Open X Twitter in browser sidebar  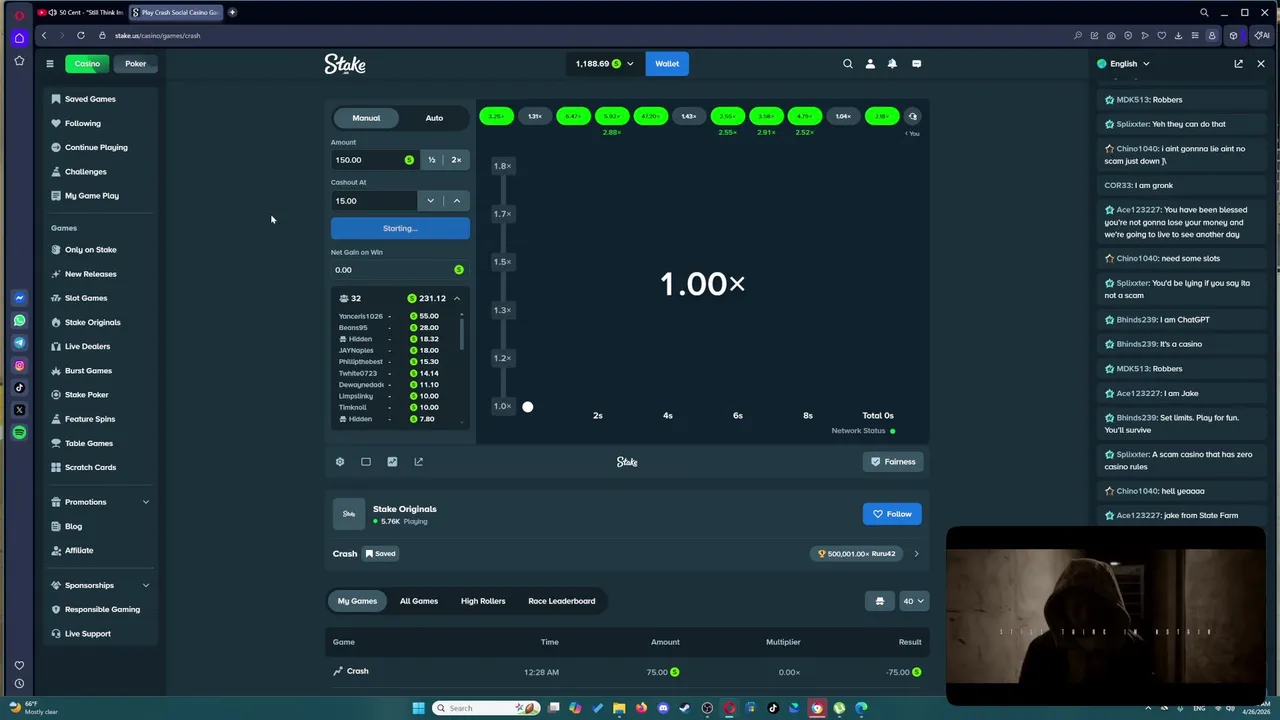coord(19,410)
